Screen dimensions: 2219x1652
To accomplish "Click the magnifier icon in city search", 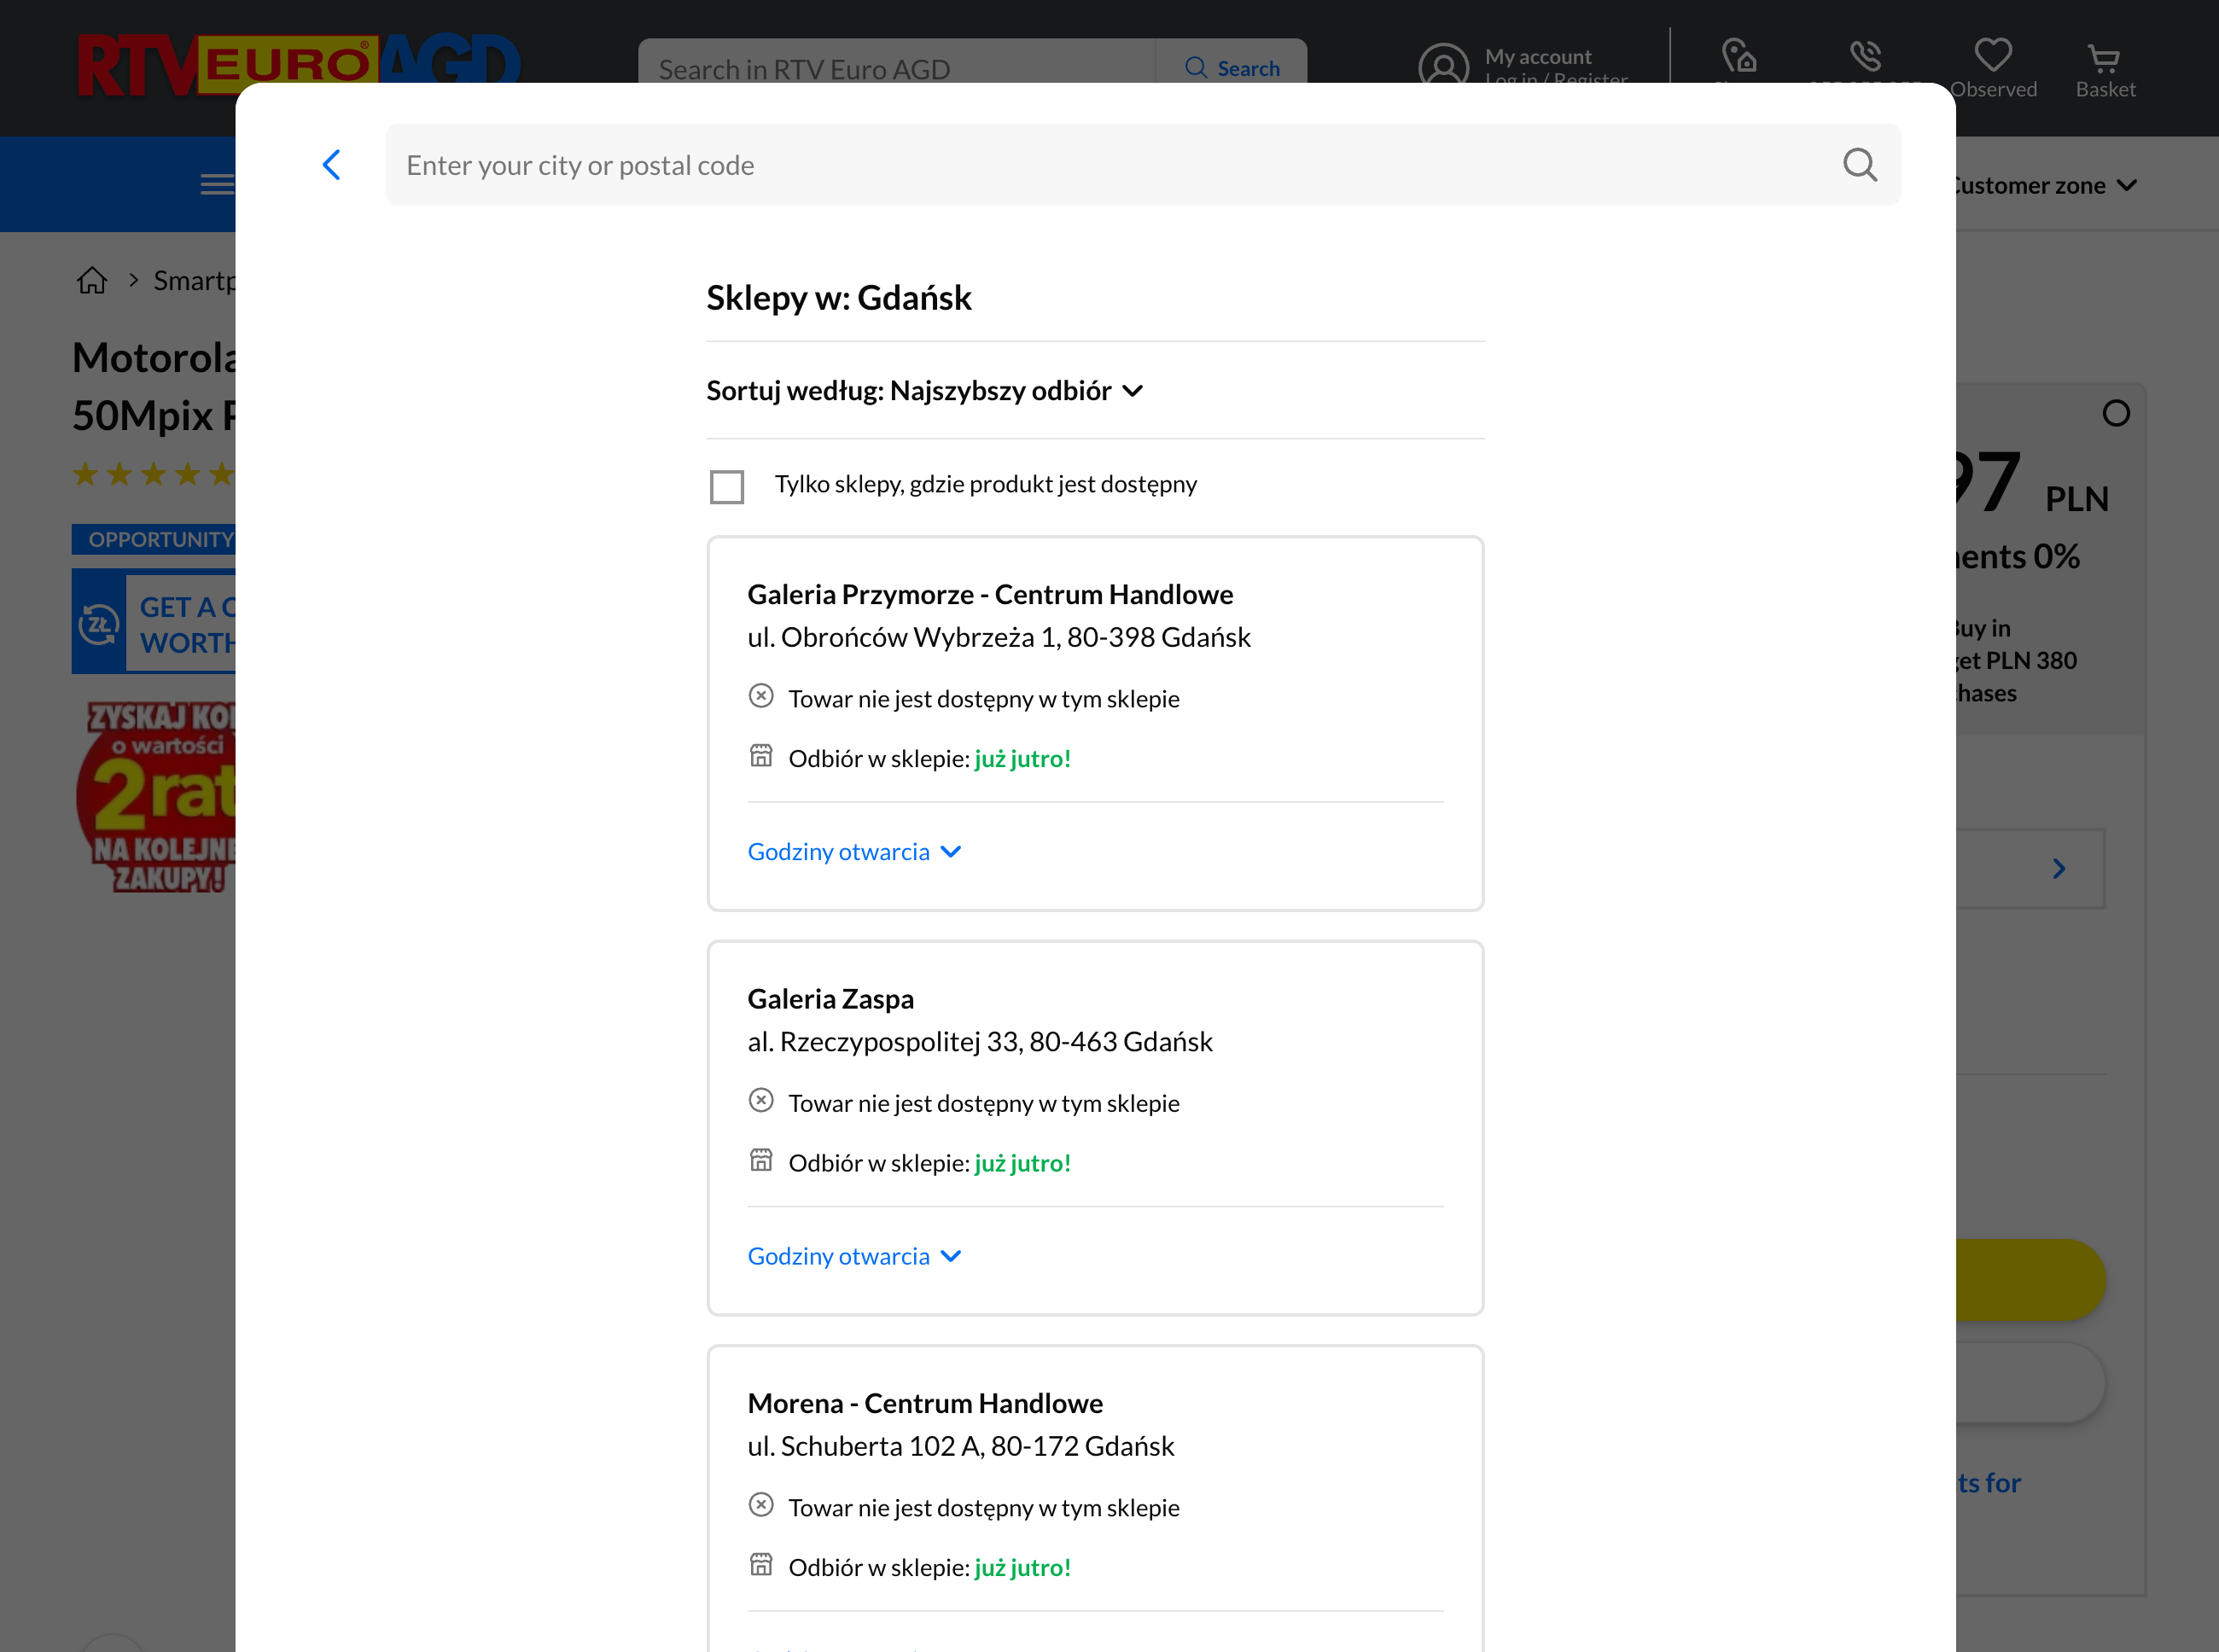I will [x=1859, y=165].
